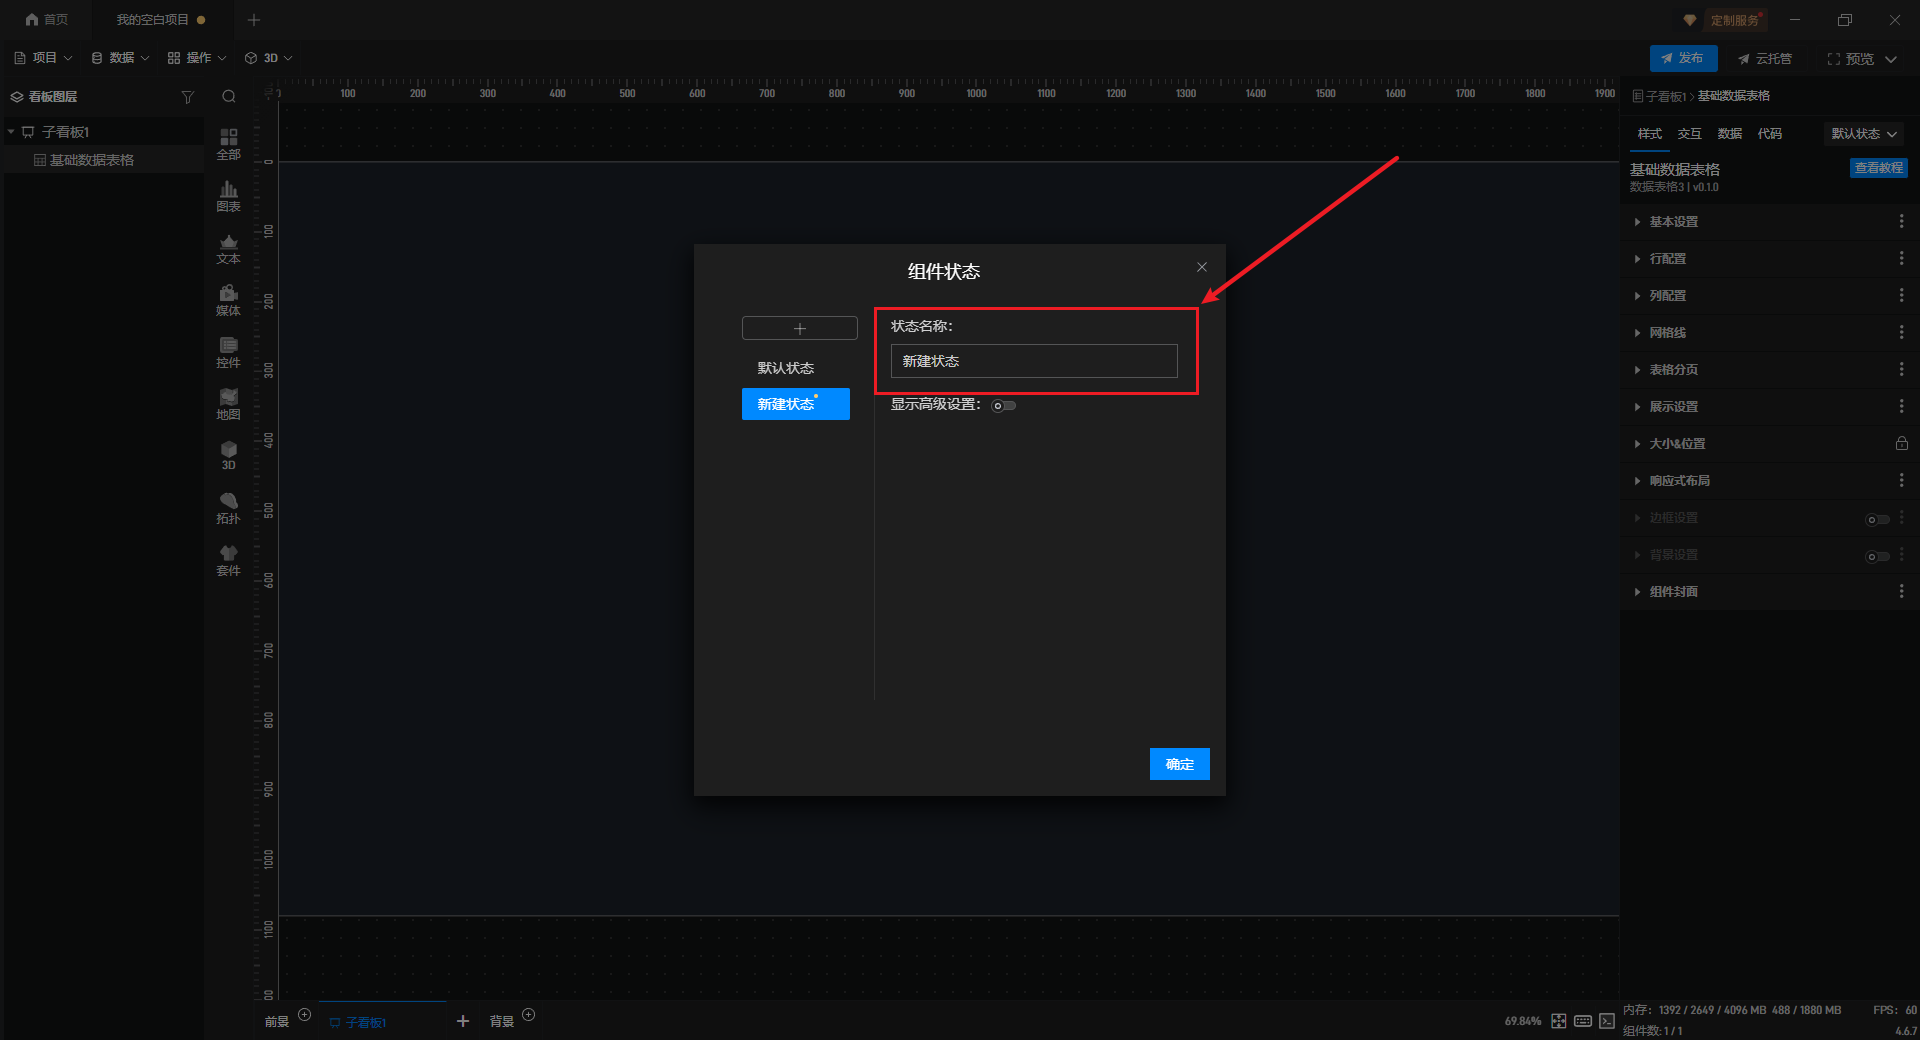Open the 媒体 media component category
The width and height of the screenshot is (1920, 1040).
click(x=228, y=299)
